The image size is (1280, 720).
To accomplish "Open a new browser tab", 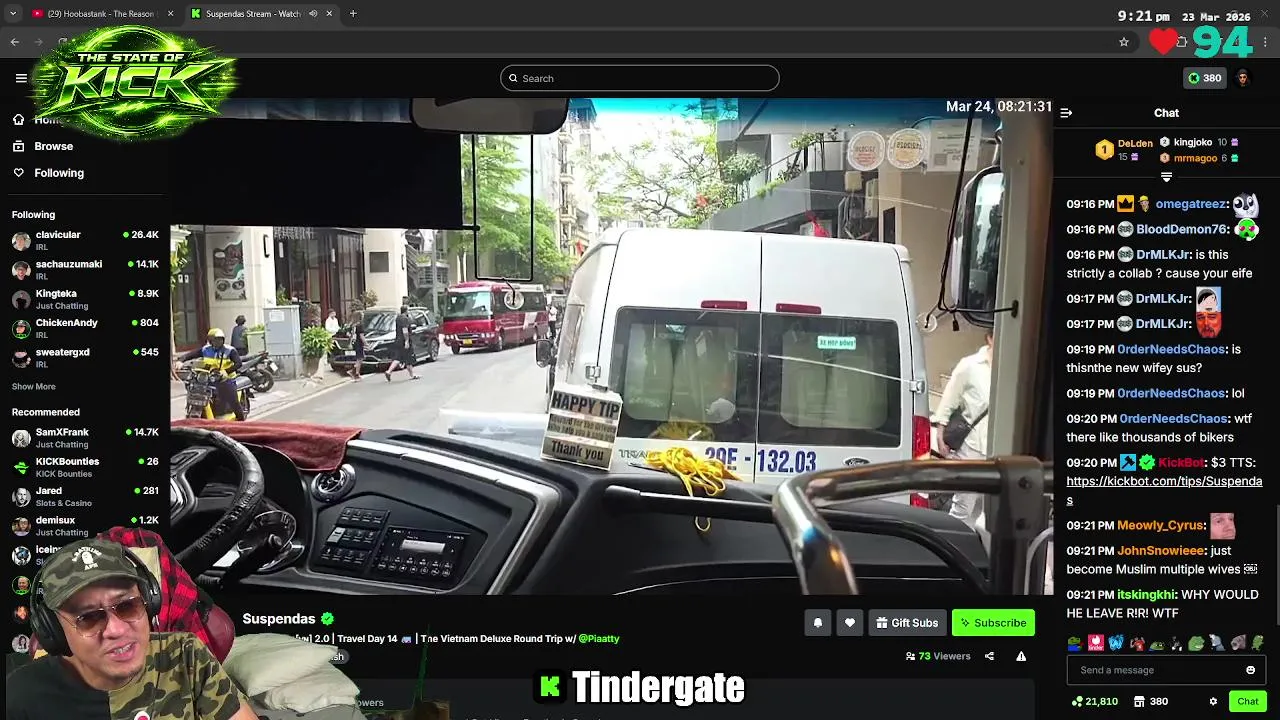I will coord(353,14).
